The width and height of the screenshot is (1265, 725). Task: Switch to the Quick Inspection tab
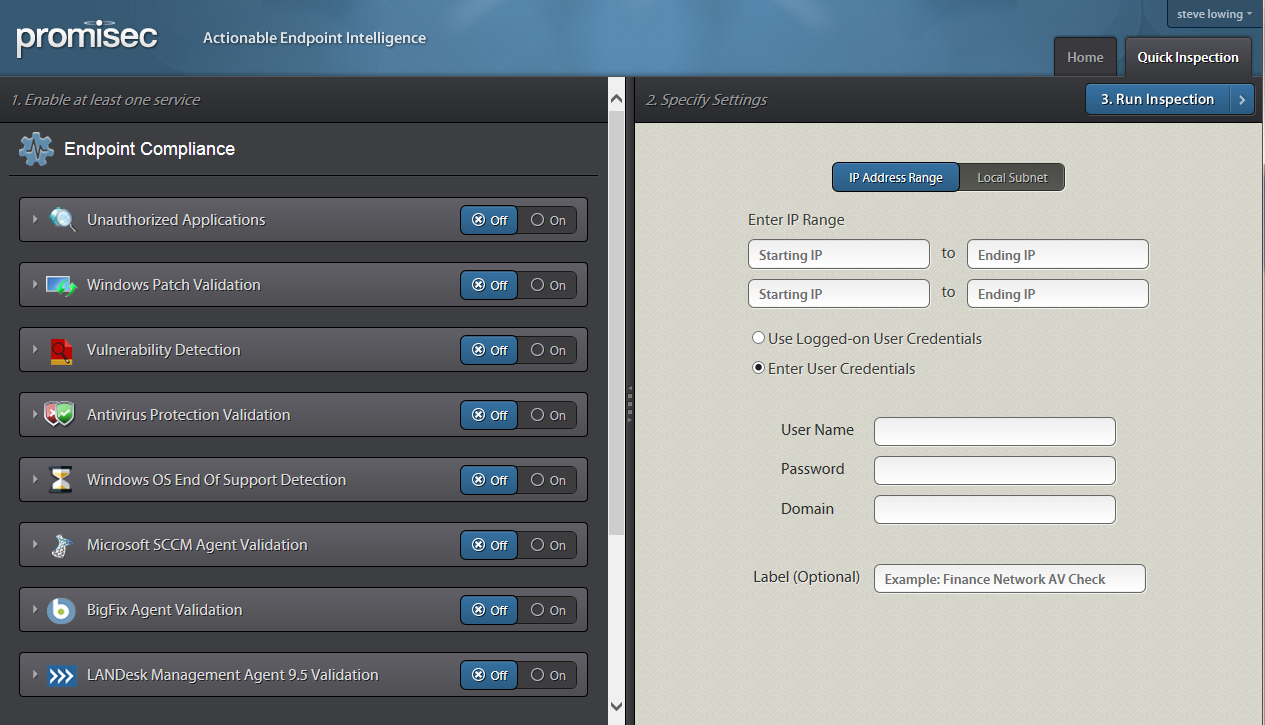tap(1188, 57)
